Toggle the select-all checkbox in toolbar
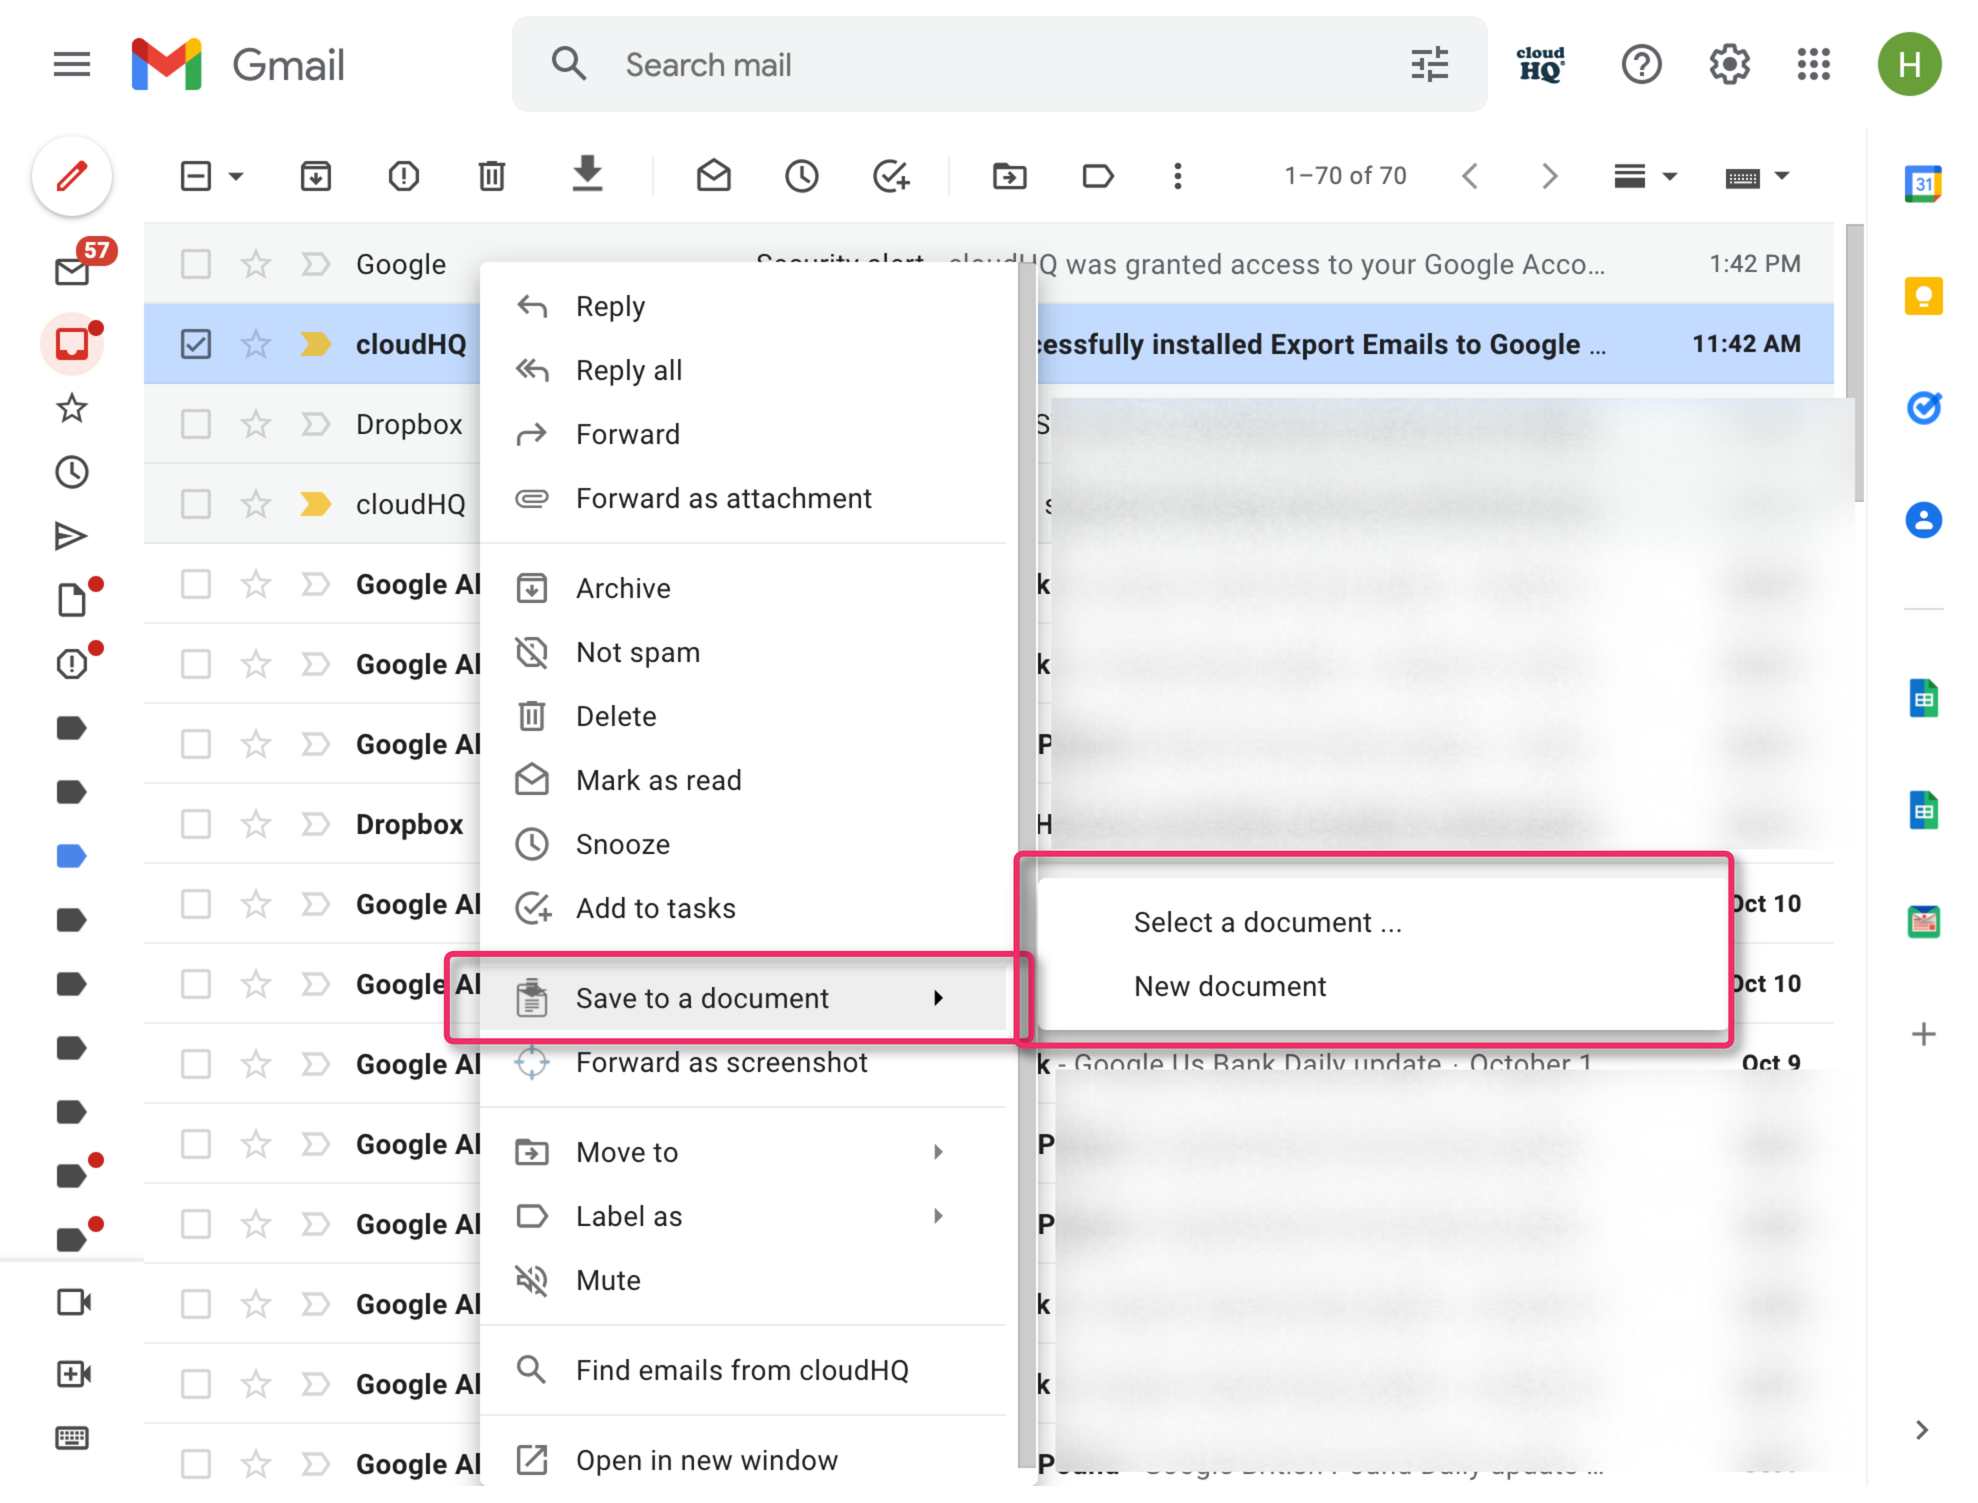 click(196, 177)
